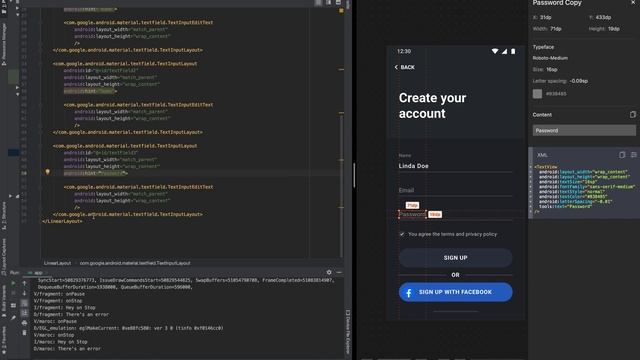Click the Stop icon in the Run panel

tap(13, 293)
